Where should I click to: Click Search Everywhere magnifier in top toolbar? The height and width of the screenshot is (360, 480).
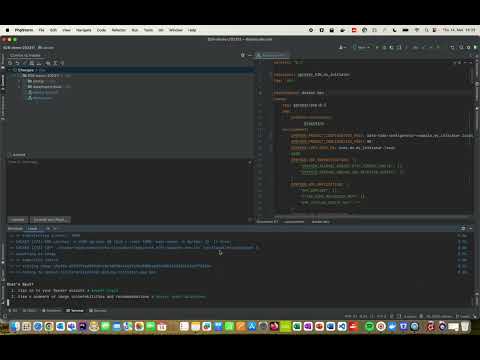tap(461, 48)
